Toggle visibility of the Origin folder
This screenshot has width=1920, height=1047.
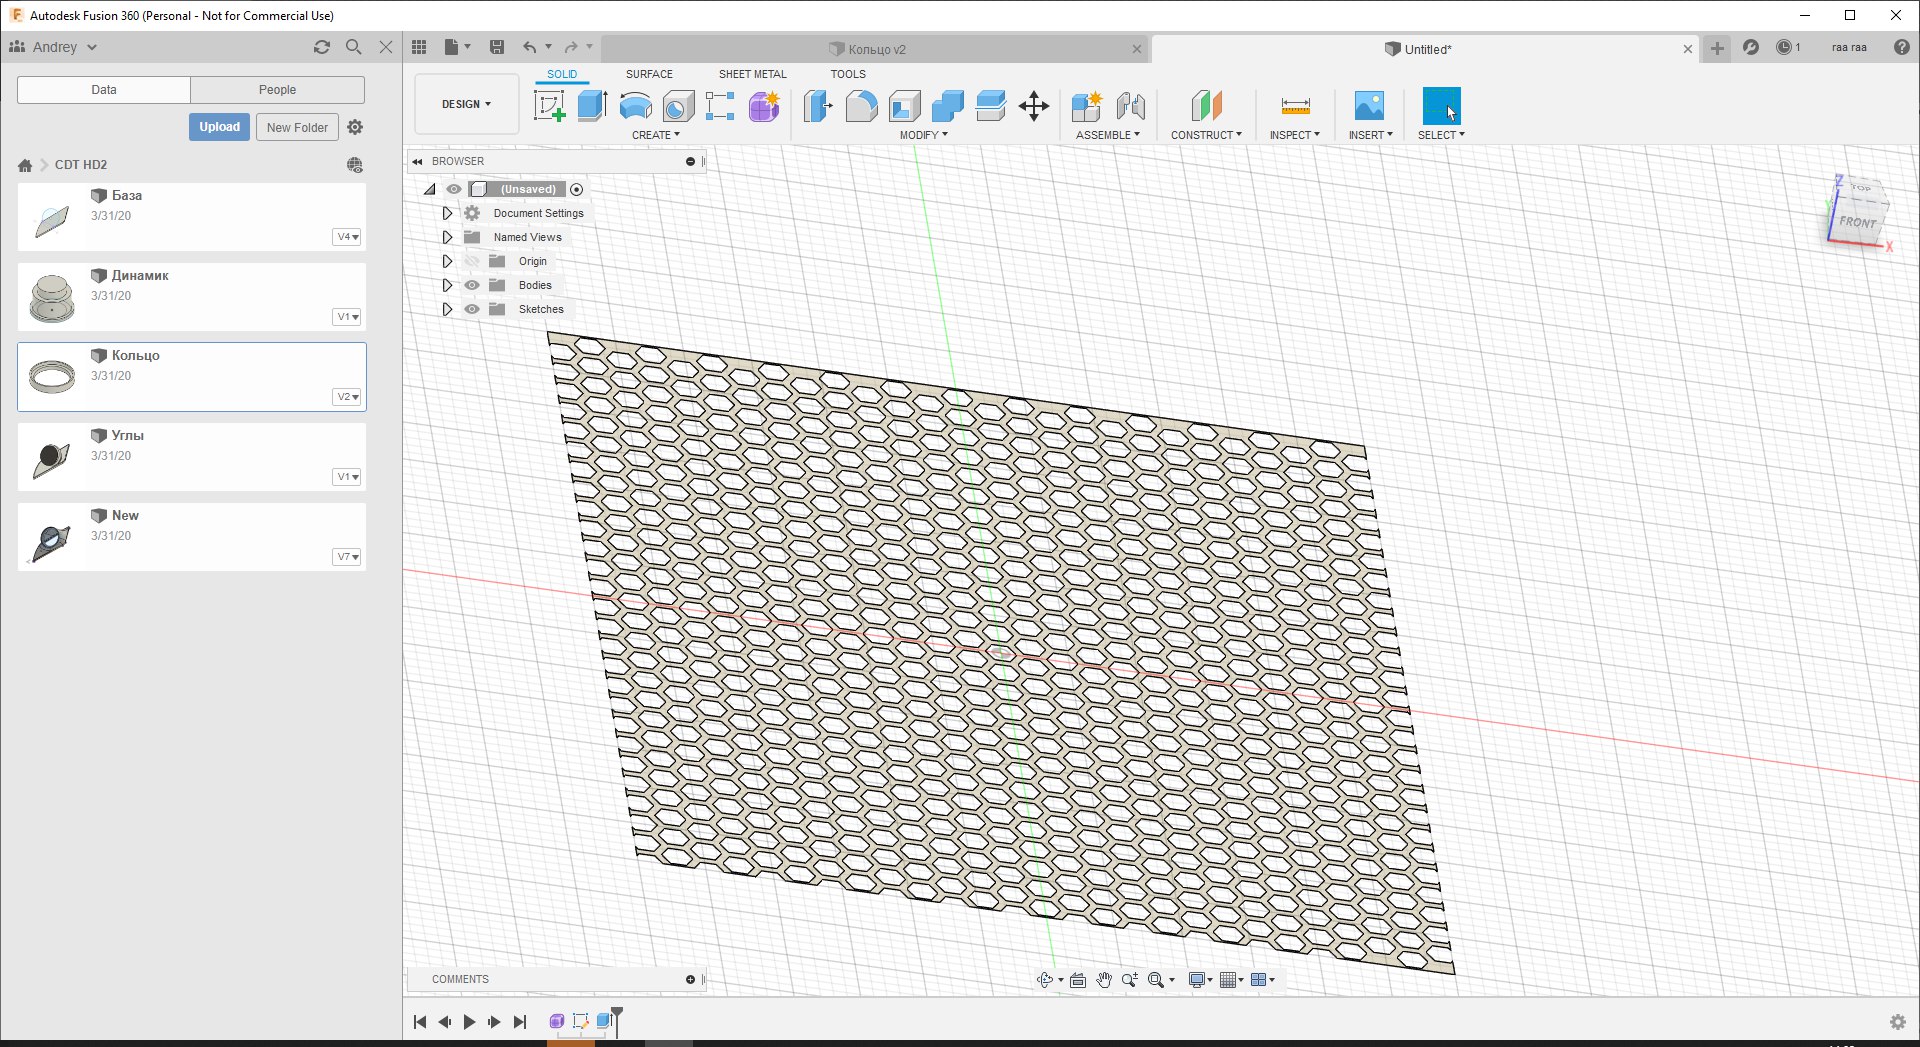[472, 261]
